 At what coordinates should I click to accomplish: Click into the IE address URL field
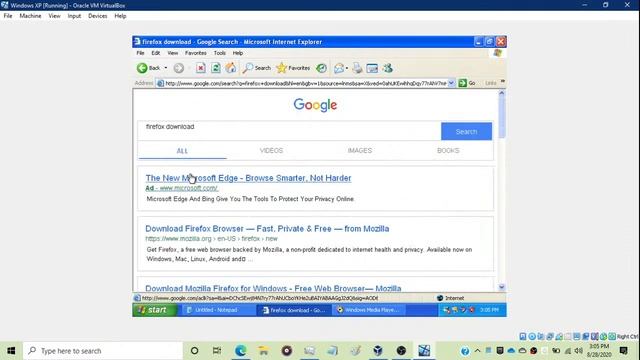(305, 83)
